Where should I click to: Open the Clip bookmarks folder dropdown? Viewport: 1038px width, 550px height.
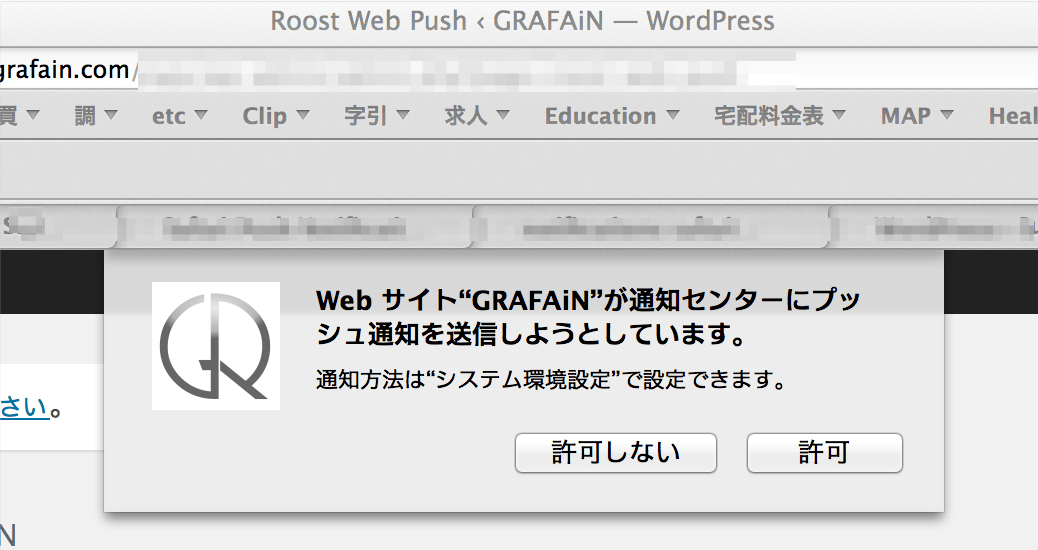click(276, 116)
